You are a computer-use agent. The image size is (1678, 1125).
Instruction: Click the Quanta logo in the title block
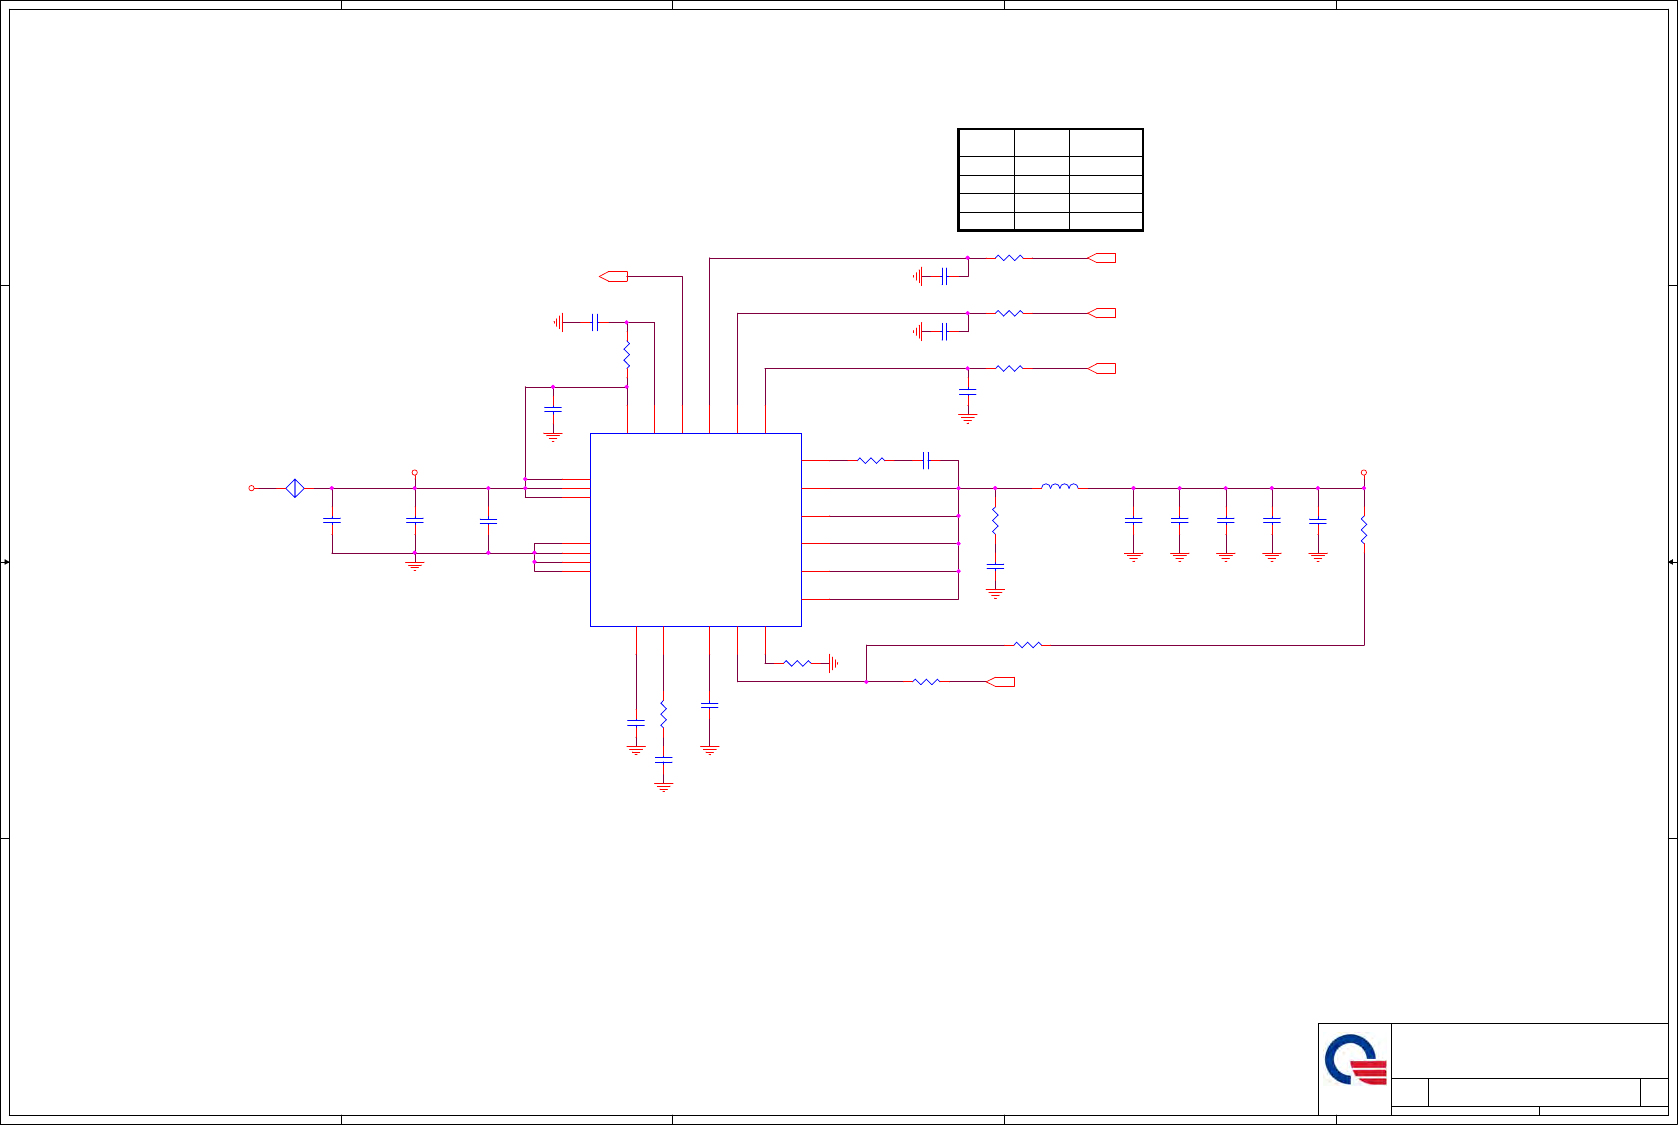[1356, 1061]
